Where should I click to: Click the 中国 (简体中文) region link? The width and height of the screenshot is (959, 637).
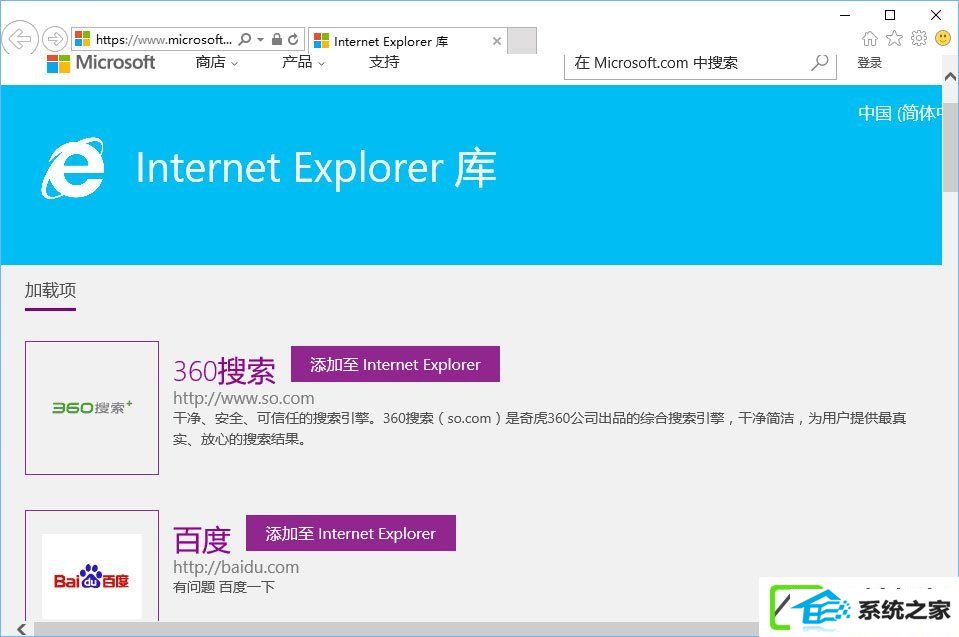click(900, 113)
